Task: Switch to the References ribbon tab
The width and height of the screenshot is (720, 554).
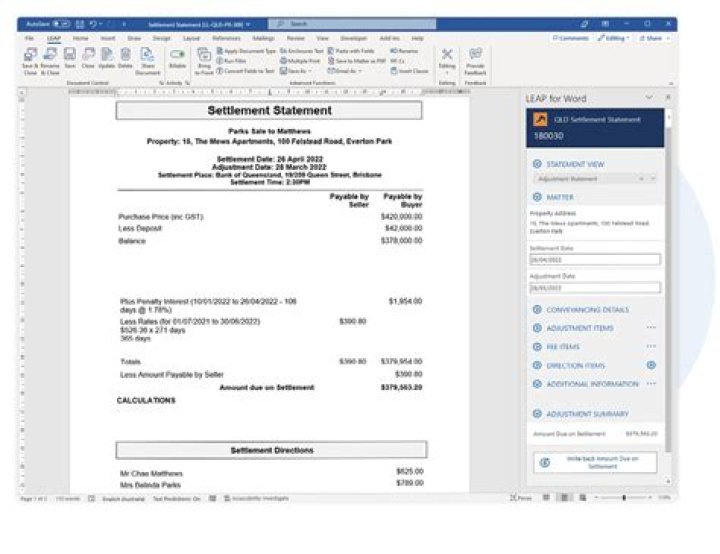Action: click(226, 38)
